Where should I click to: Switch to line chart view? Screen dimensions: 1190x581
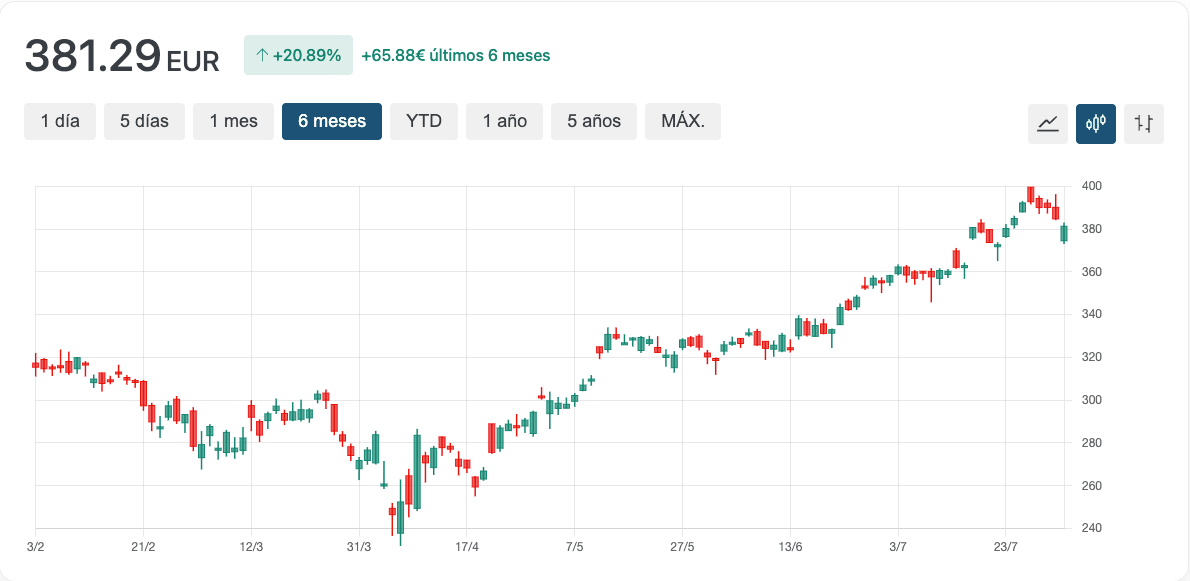coord(1048,124)
